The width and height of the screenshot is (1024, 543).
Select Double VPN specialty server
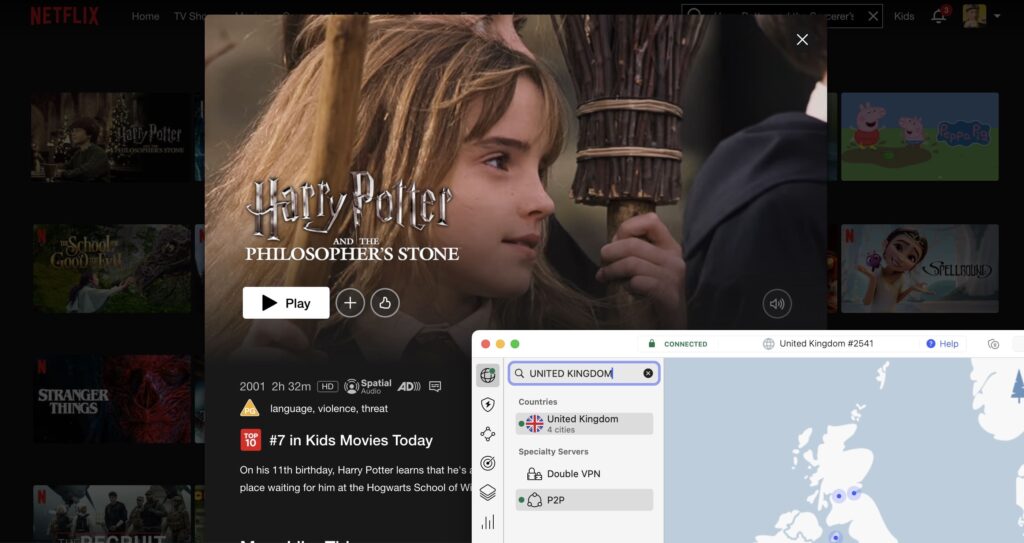pos(584,474)
